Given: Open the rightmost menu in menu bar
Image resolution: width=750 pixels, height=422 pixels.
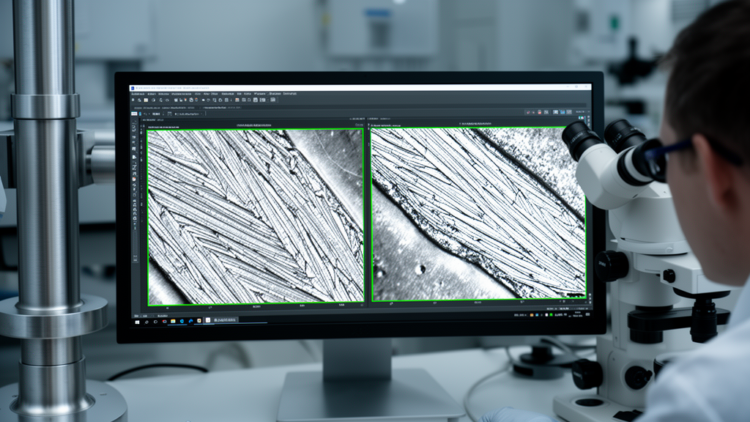Looking at the screenshot, I should point(290,94).
